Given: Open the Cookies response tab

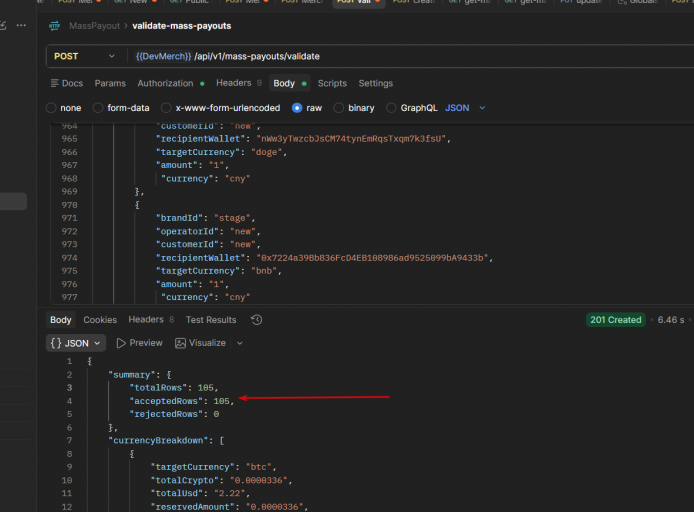Looking at the screenshot, I should [100, 320].
